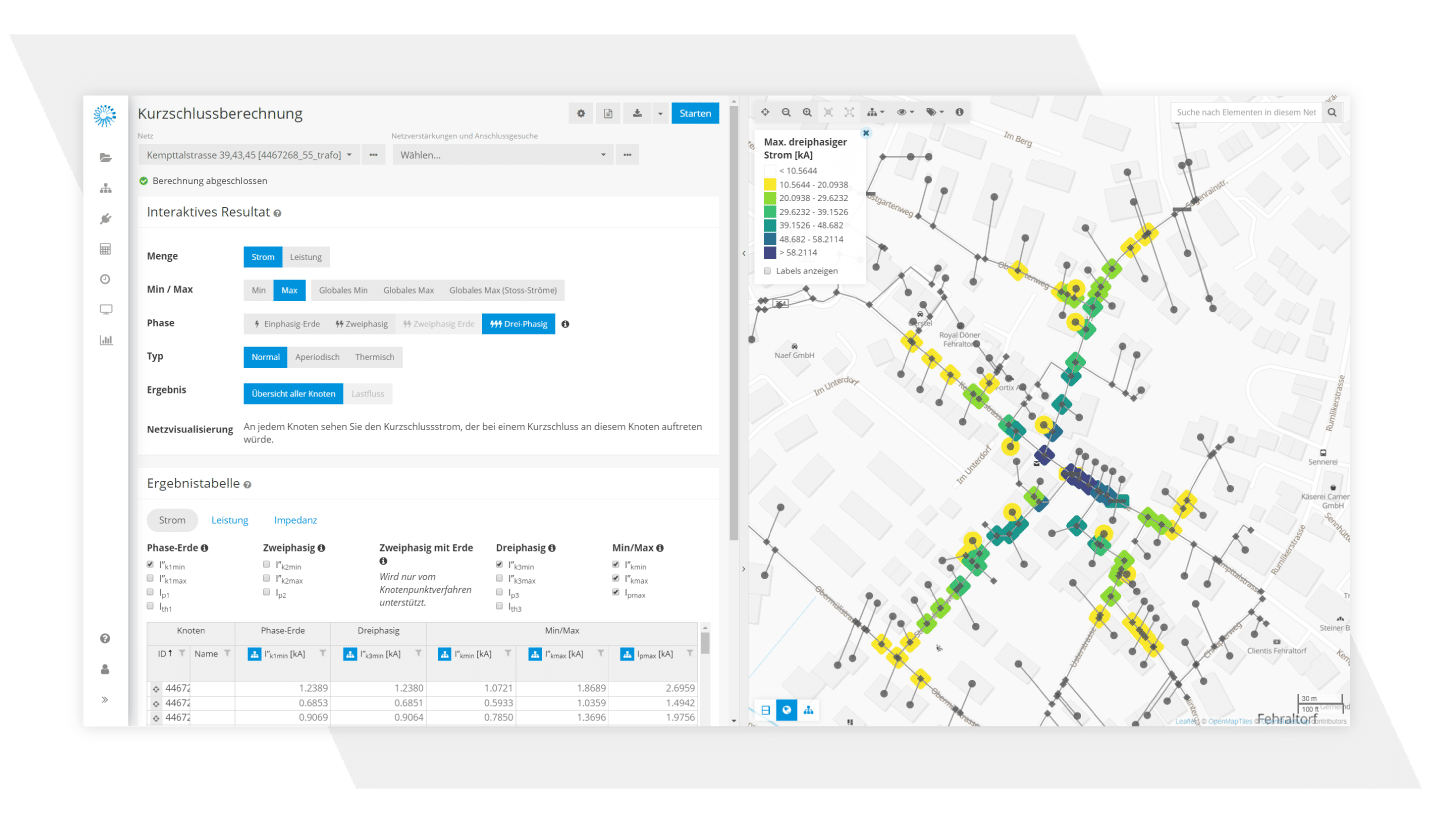Check I"k3max under Dreiphasig

click(x=500, y=578)
